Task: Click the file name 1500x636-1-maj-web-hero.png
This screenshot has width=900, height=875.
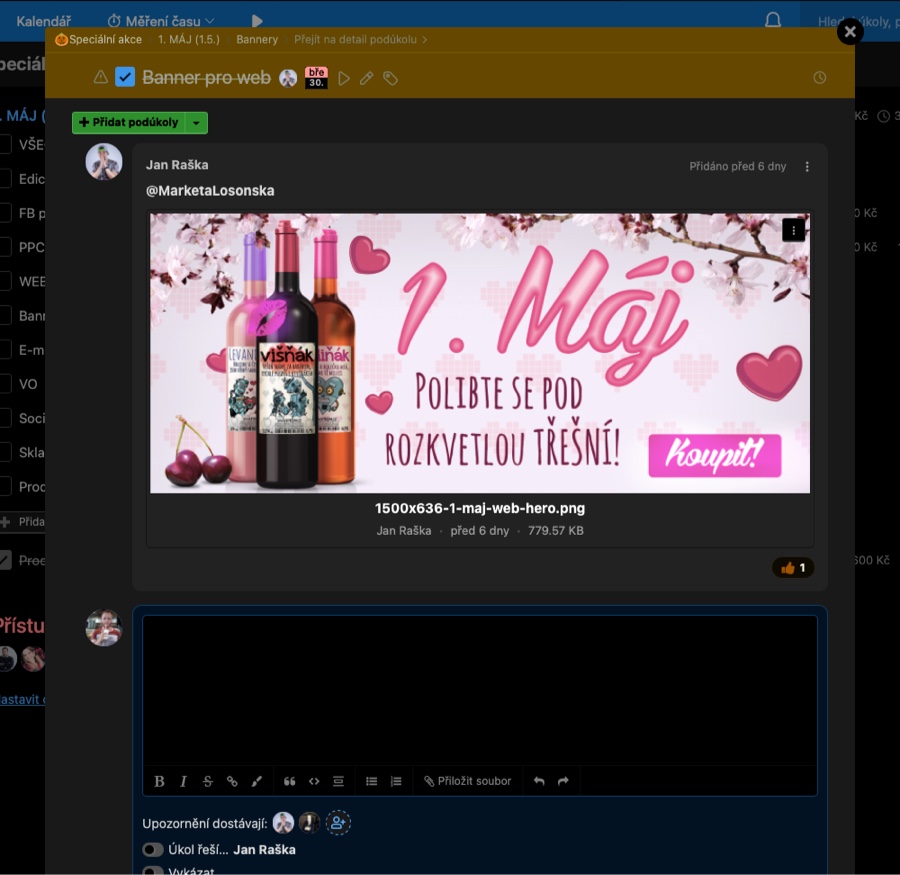Action: (x=480, y=508)
